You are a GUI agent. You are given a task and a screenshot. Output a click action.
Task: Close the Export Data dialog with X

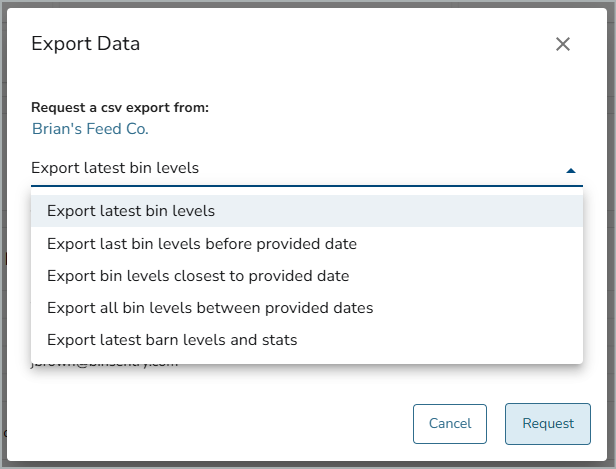[x=563, y=44]
